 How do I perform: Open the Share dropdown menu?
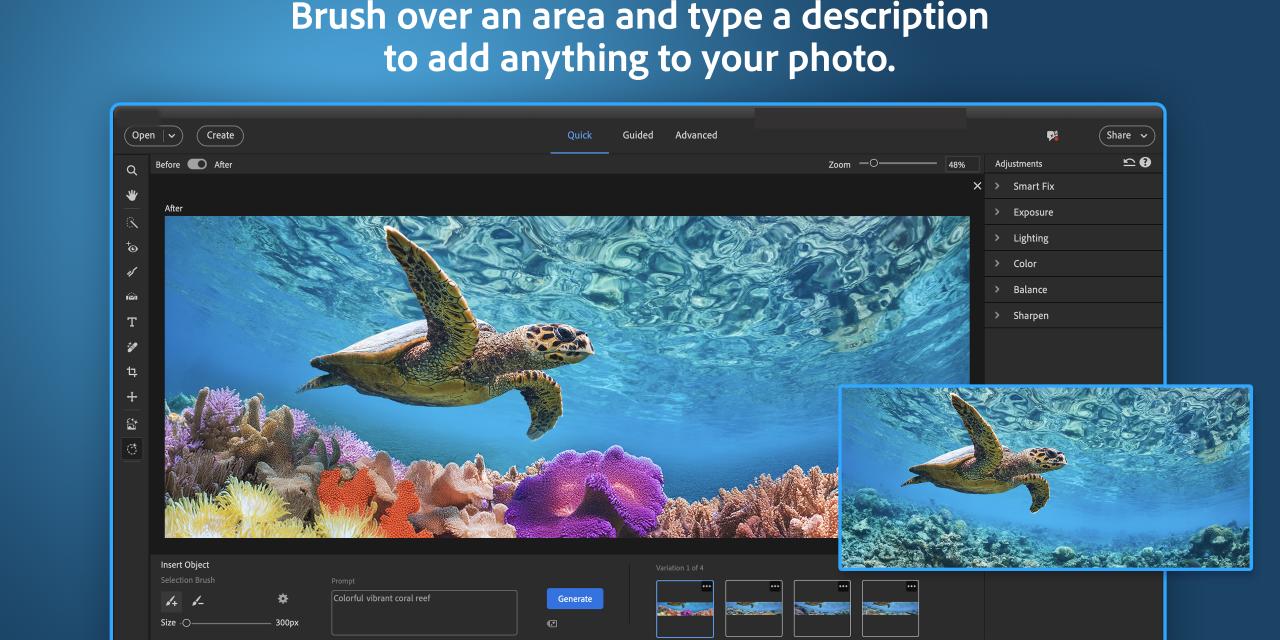pyautogui.click(x=1126, y=135)
